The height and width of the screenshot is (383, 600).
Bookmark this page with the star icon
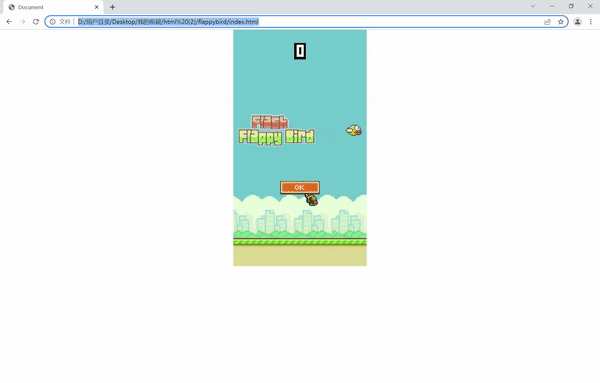pyautogui.click(x=561, y=22)
